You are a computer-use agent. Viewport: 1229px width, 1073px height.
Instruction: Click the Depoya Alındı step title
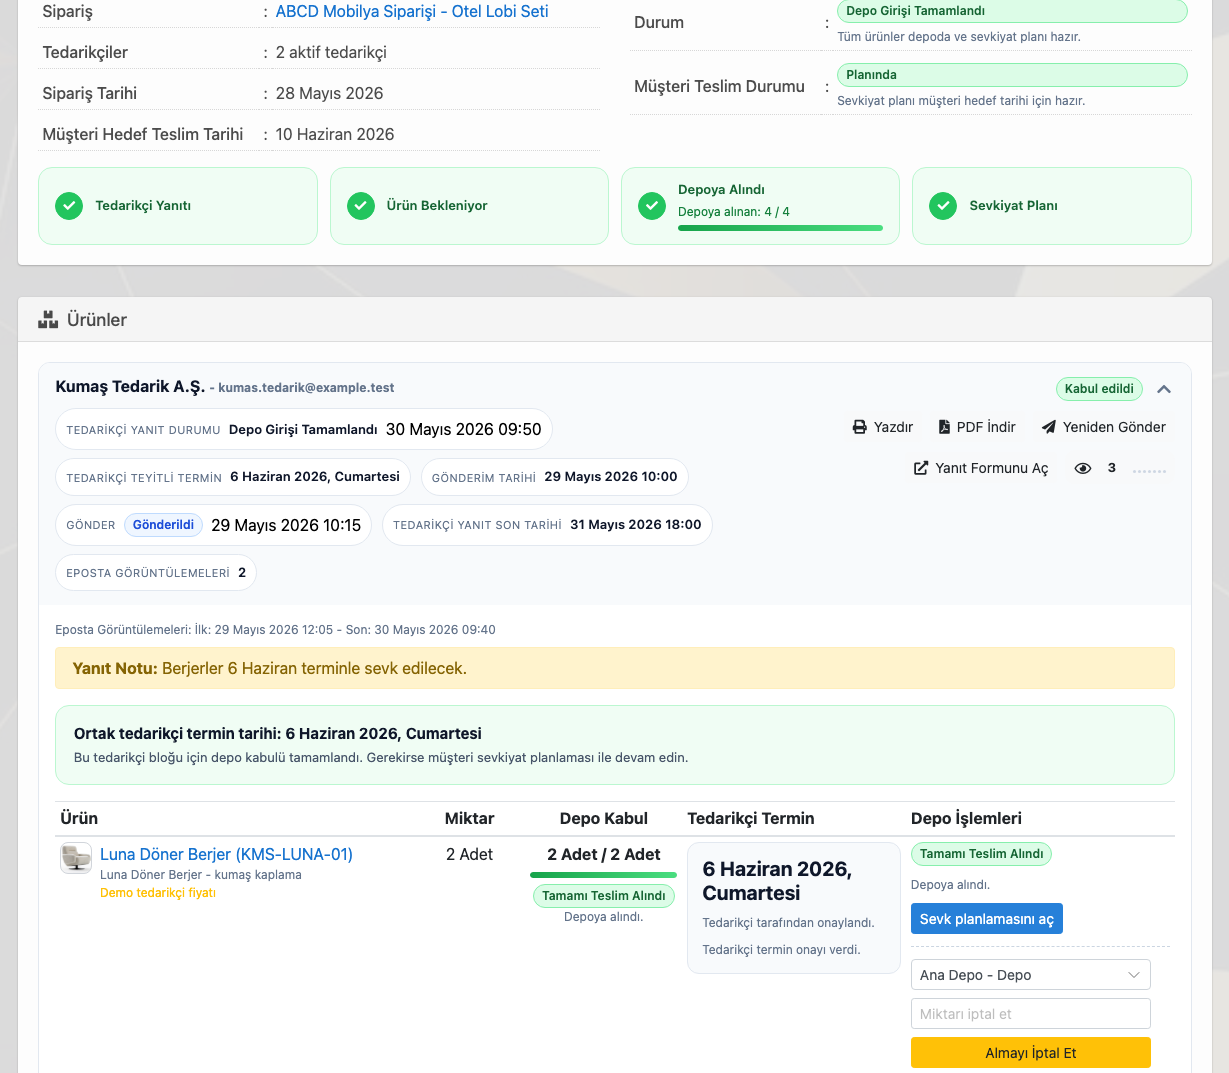[721, 190]
